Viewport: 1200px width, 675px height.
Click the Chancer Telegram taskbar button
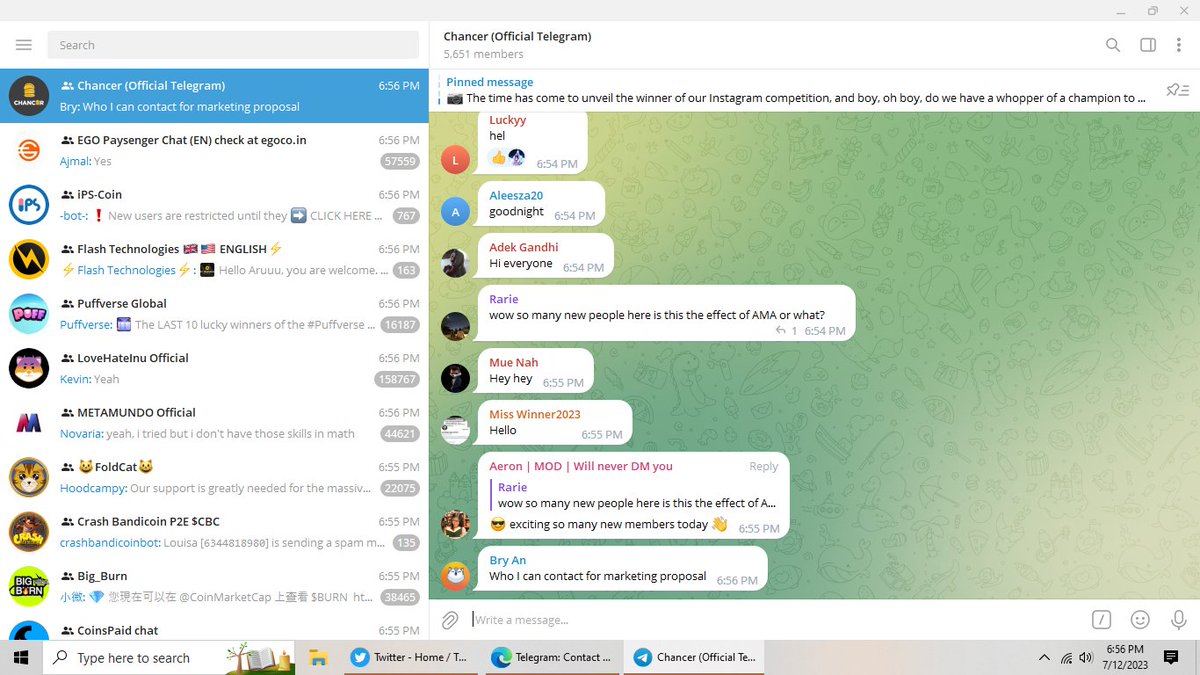[694, 658]
